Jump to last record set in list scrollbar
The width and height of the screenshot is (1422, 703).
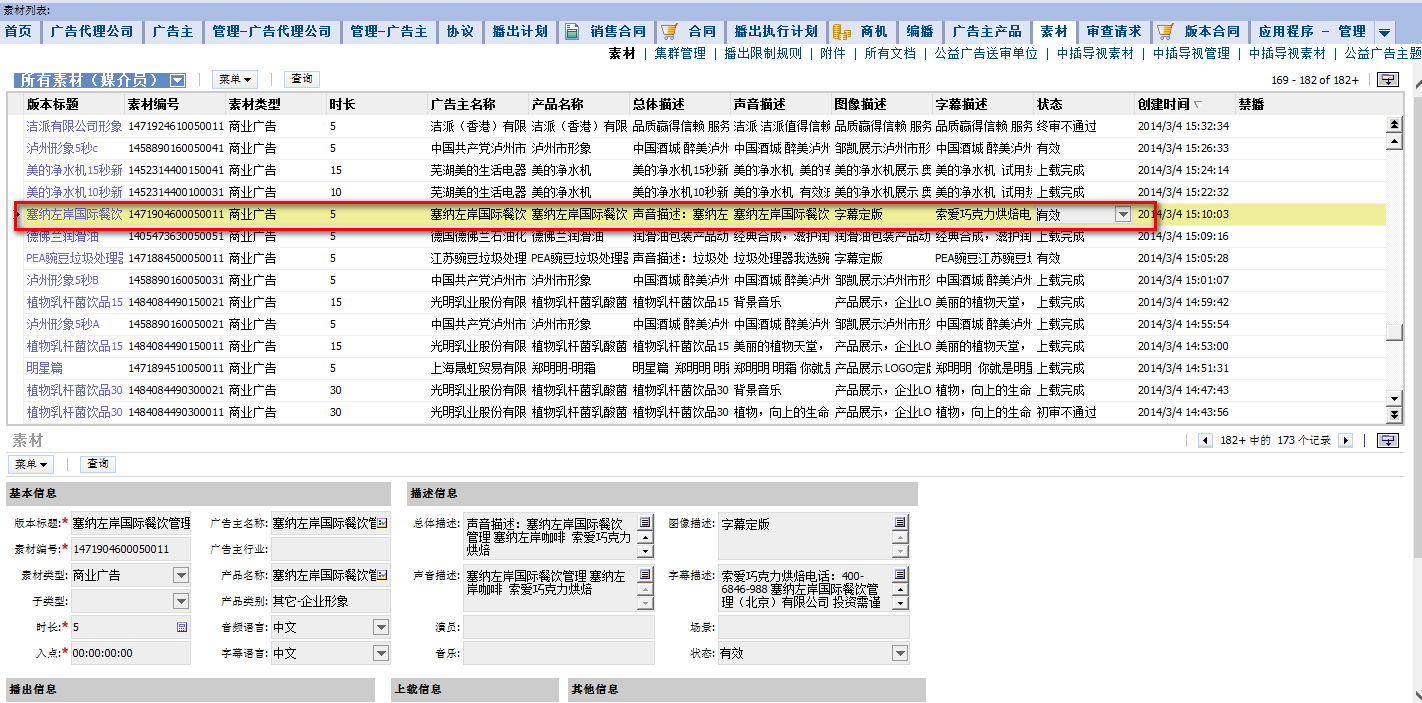point(1394,414)
